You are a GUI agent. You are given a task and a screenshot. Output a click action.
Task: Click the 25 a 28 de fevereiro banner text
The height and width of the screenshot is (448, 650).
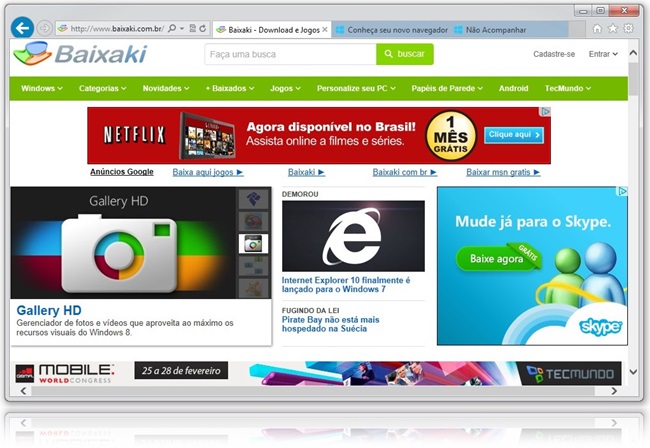click(x=181, y=371)
